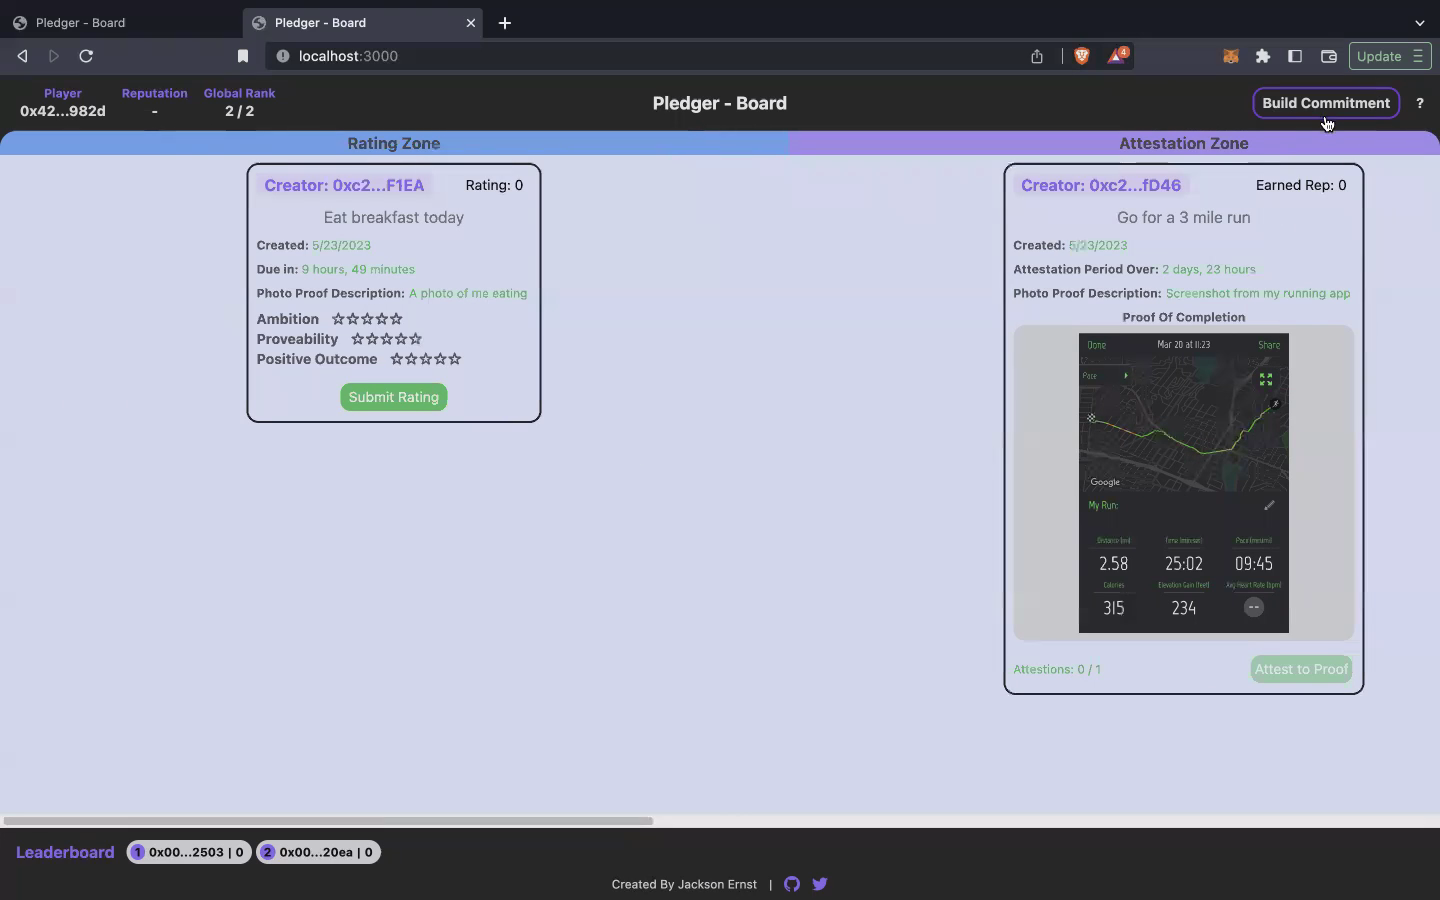The image size is (1440, 900).
Task: Reload the page
Action: click(x=86, y=56)
